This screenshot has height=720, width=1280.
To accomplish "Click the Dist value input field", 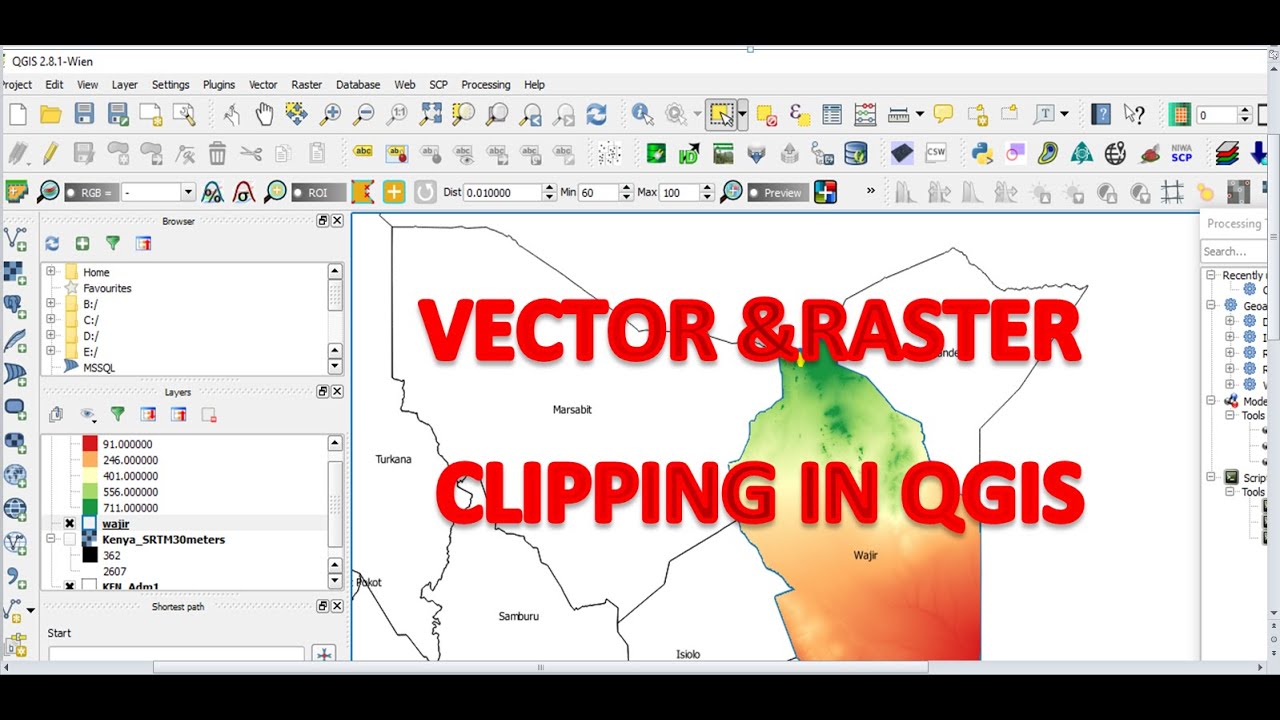I will pyautogui.click(x=503, y=192).
